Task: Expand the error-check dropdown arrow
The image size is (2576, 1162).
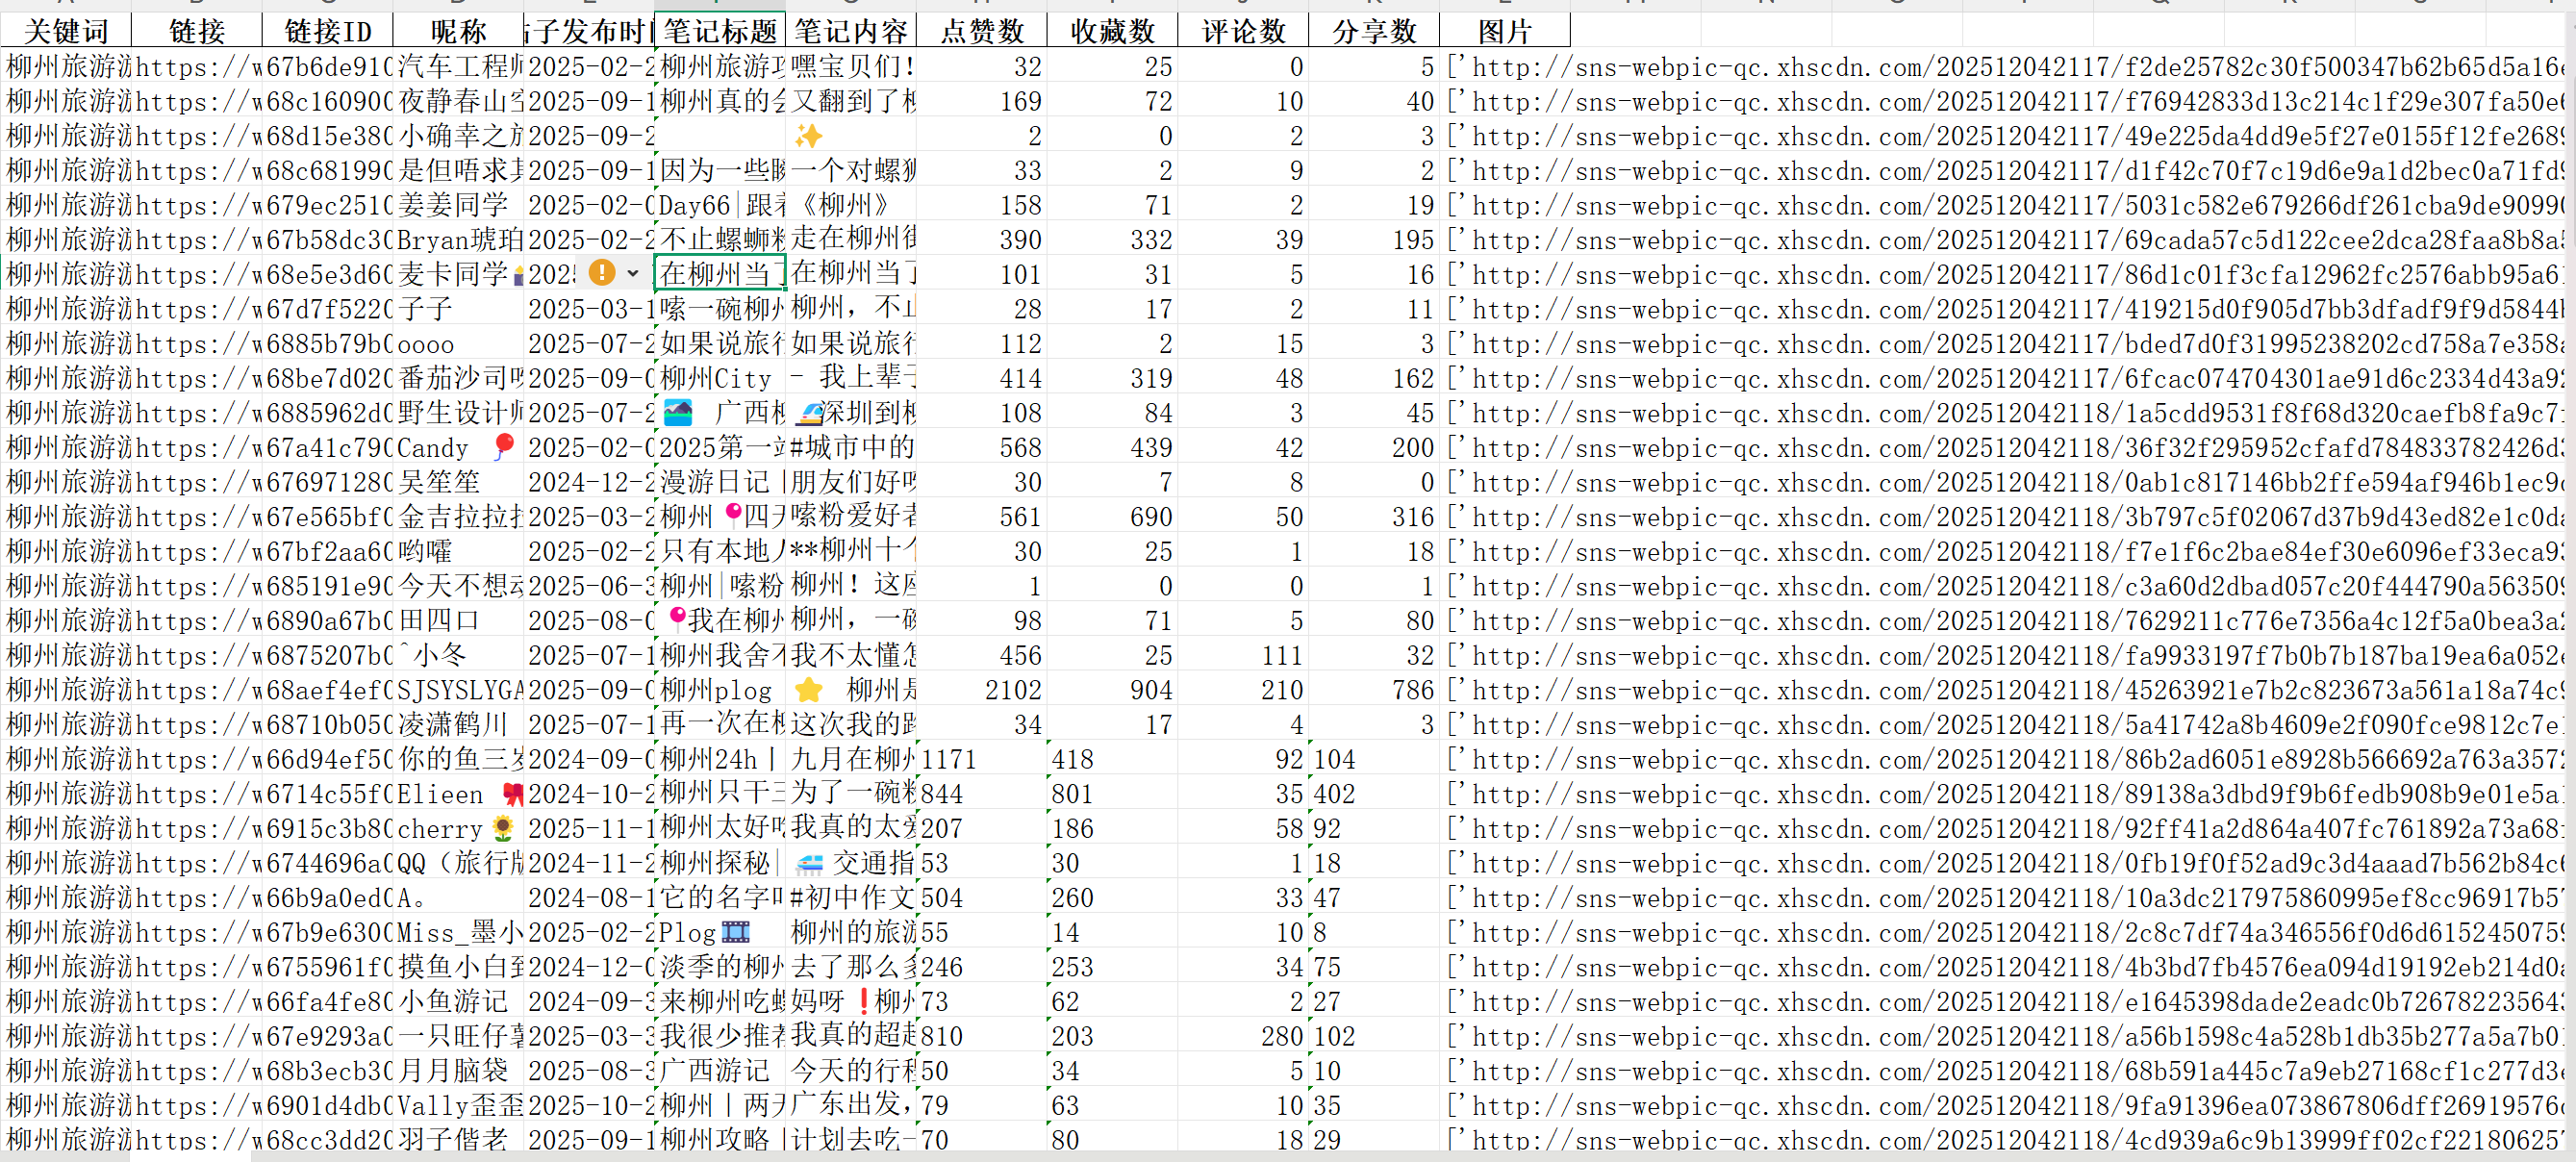Action: 632,273
